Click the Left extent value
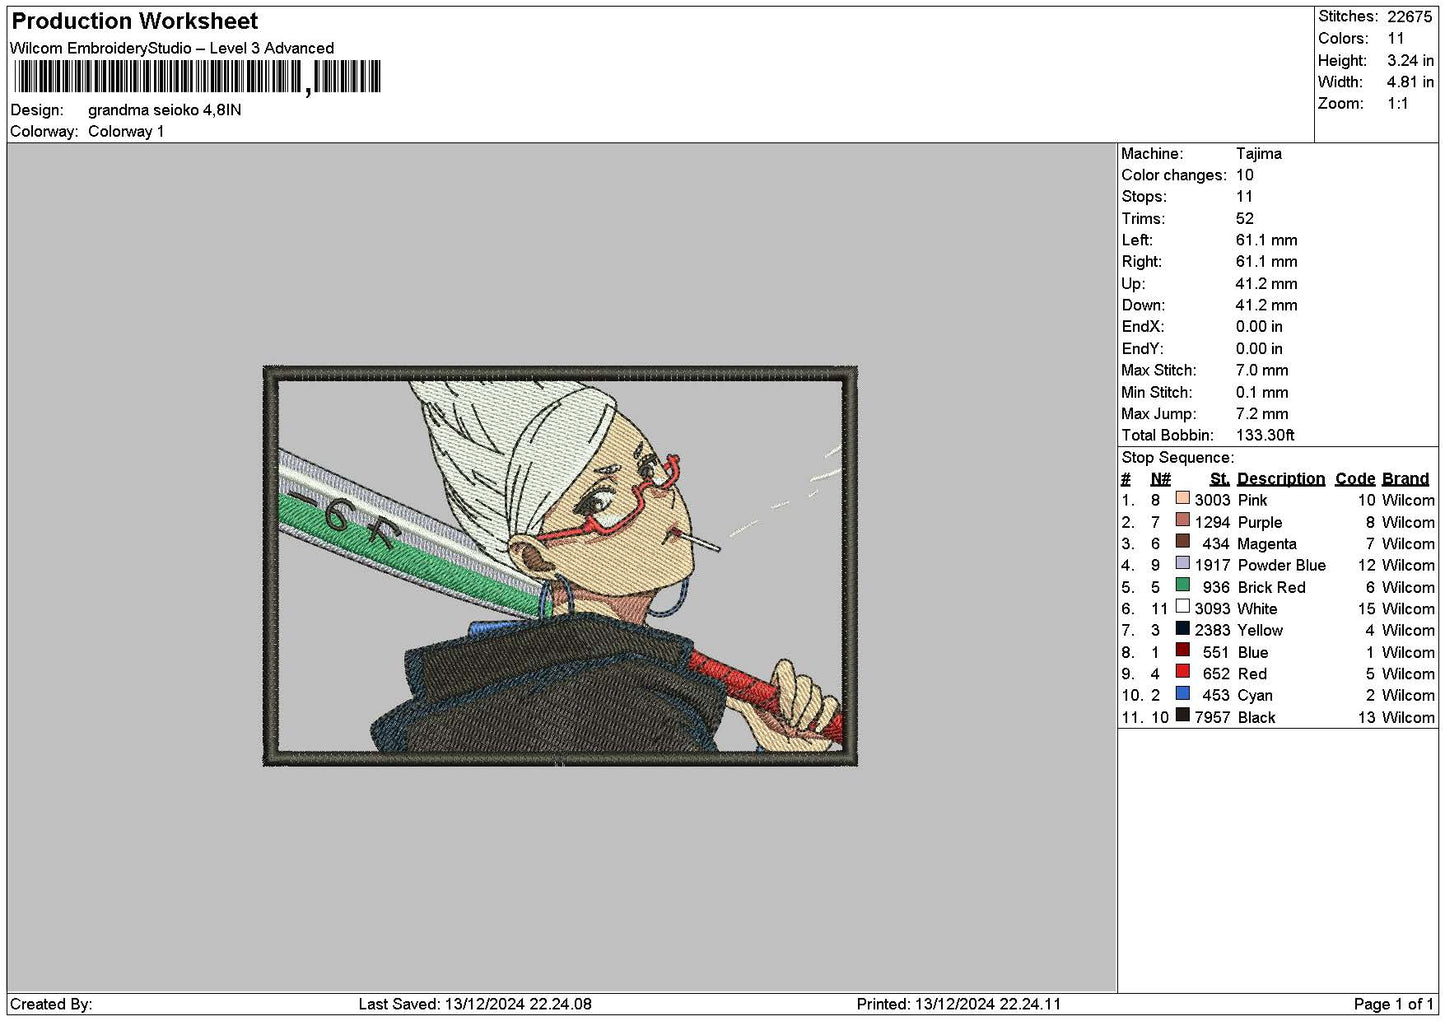This screenshot has width=1445, height=1021. coord(1267,240)
